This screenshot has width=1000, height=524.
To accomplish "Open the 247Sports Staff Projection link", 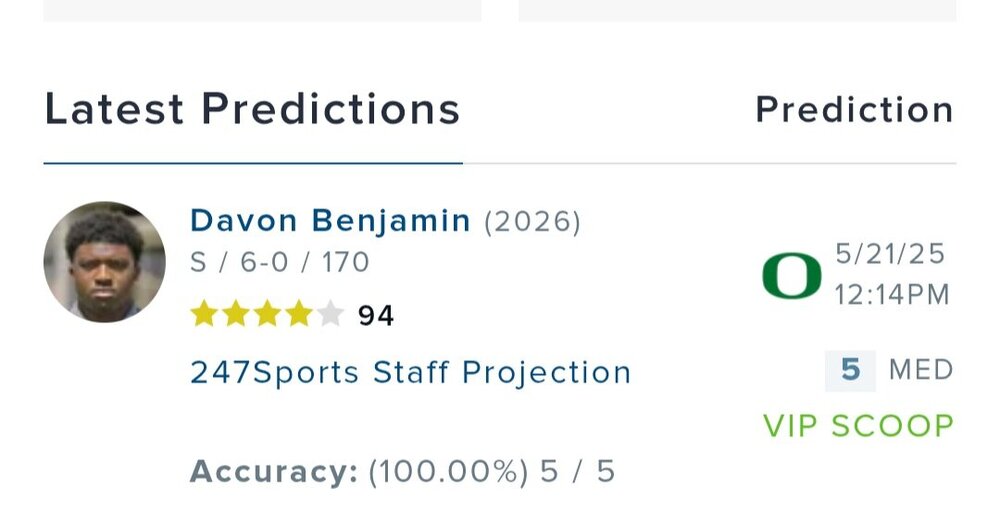I will [410, 372].
